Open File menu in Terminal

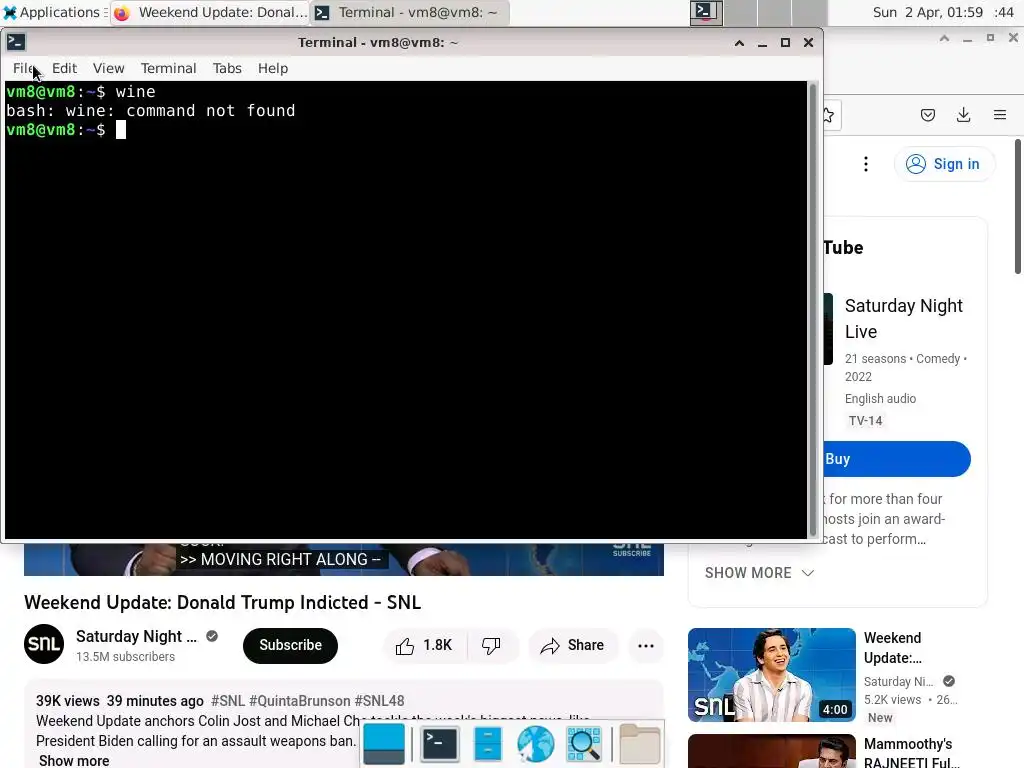[24, 68]
